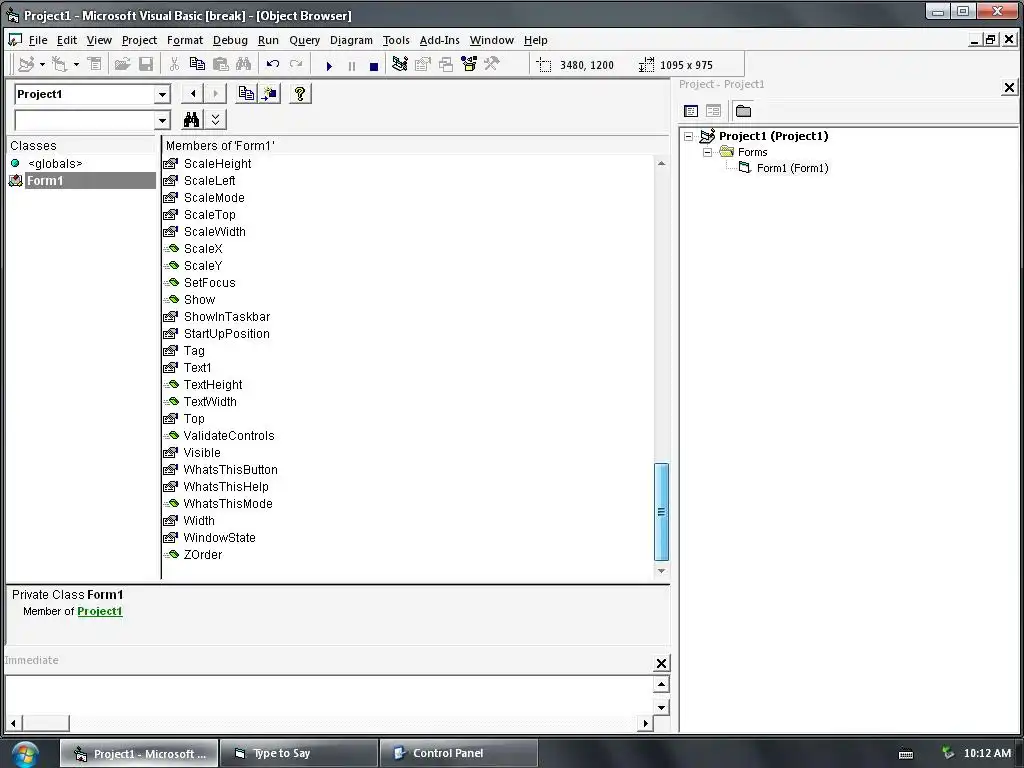The image size is (1024, 768).
Task: Select the SetFocus method member
Action: tap(210, 282)
